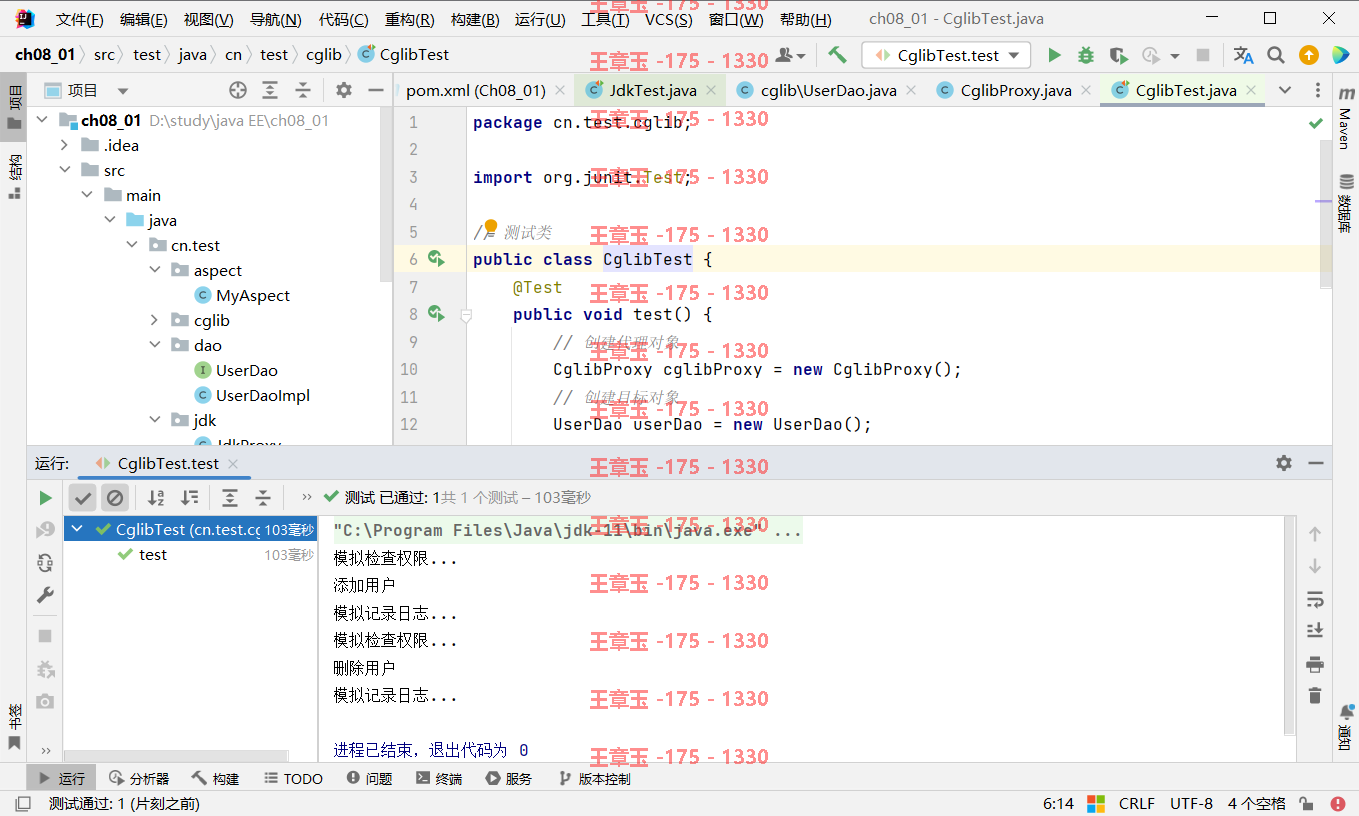1359x816 pixels.
Task: Collapse the jdk package
Action: 155,420
